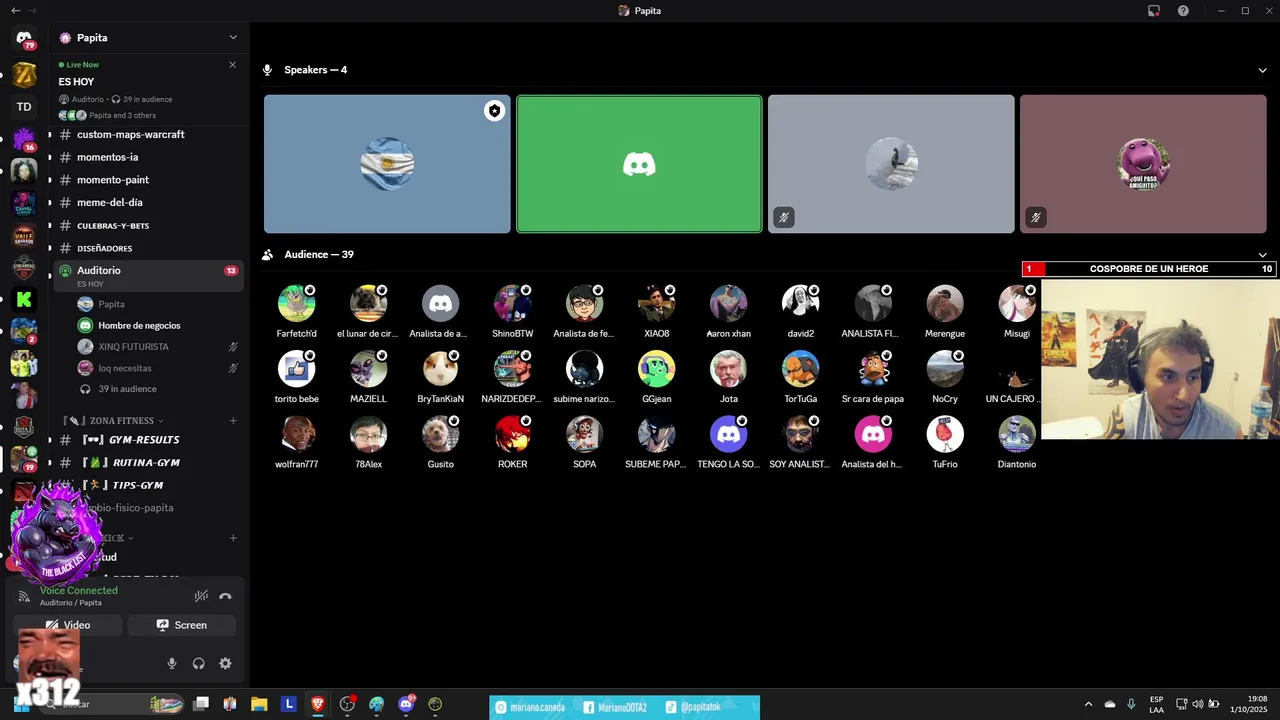Click Diantonio audience avatar
This screenshot has height=720, width=1280.
(1016, 435)
